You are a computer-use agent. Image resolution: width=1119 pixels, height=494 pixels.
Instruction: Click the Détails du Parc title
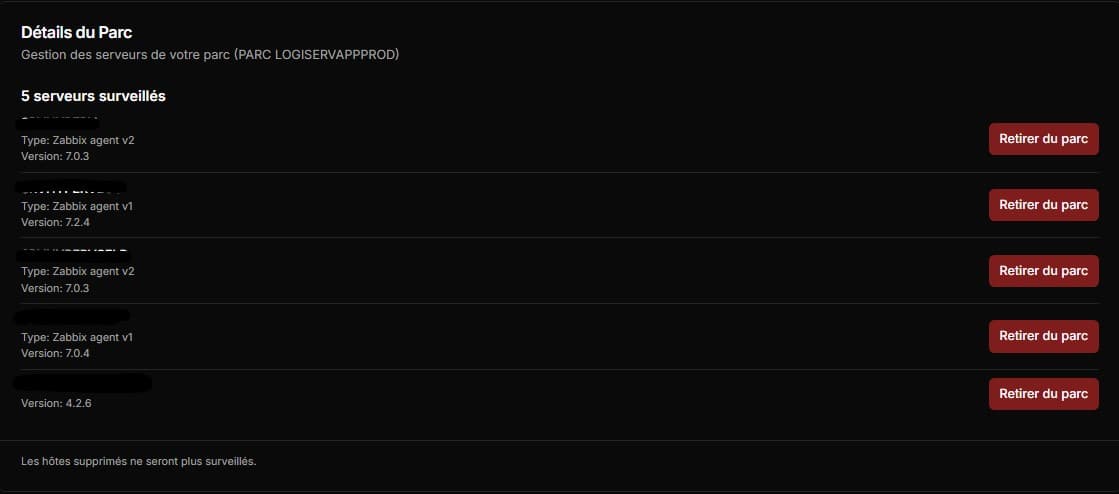[77, 33]
